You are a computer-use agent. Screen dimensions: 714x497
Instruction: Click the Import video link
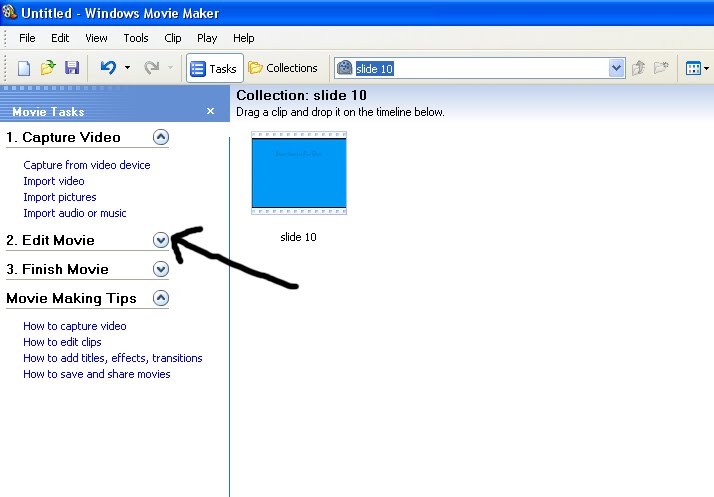click(54, 181)
